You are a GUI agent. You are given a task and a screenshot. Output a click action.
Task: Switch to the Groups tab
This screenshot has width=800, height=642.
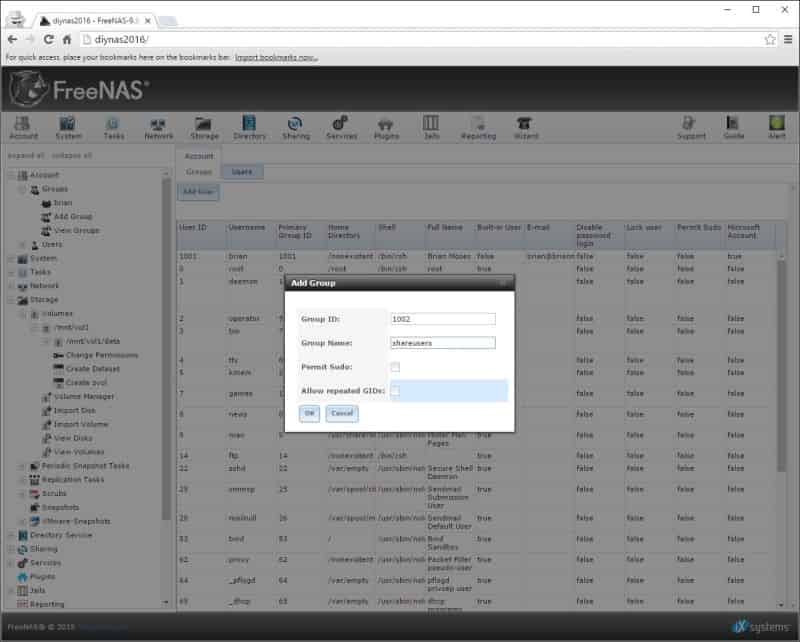[x=199, y=172]
